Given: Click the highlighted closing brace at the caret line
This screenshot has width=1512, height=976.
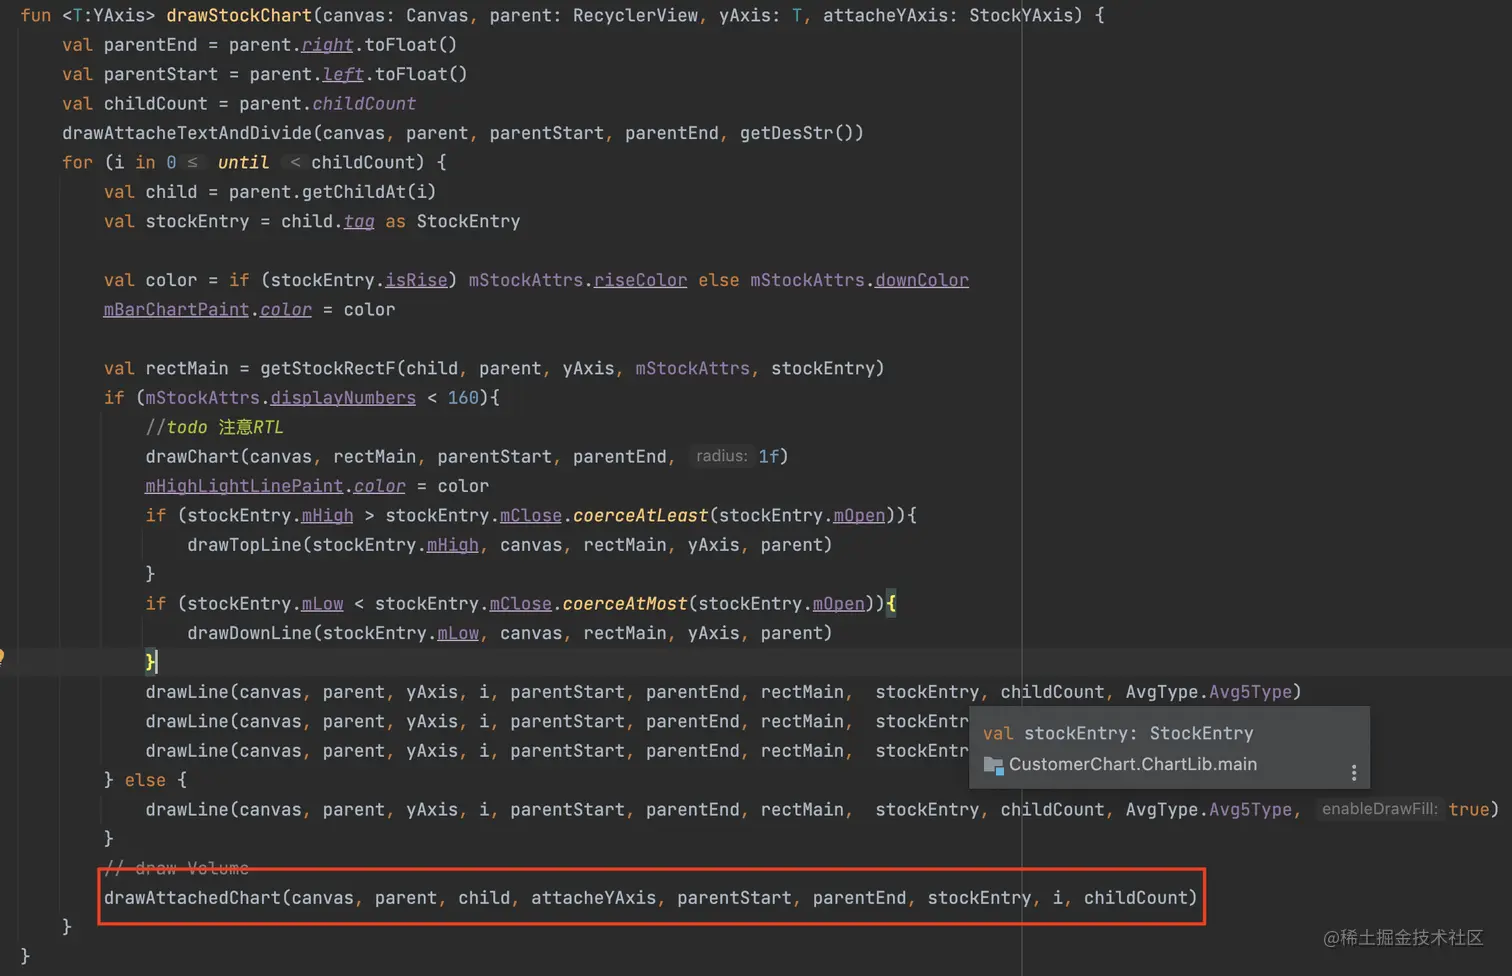Looking at the screenshot, I should tap(151, 661).
